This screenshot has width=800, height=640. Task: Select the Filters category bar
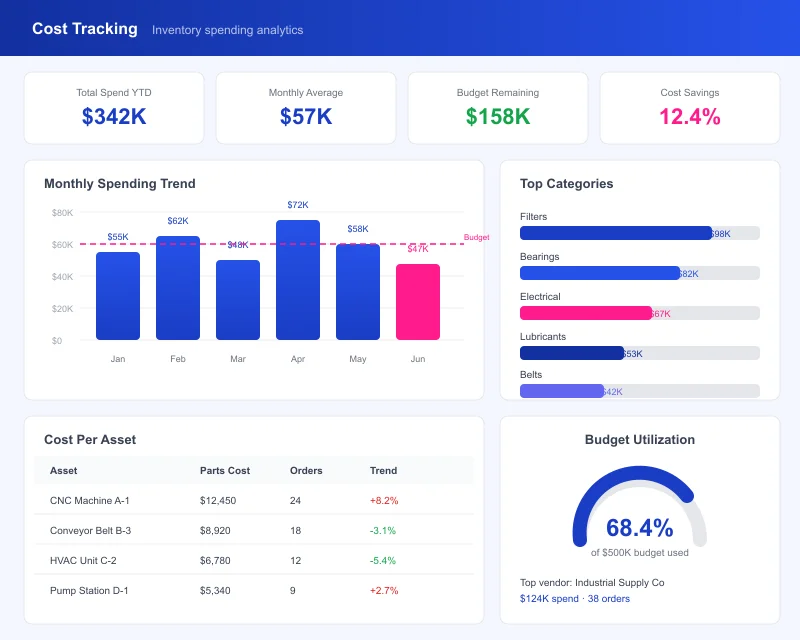click(640, 232)
